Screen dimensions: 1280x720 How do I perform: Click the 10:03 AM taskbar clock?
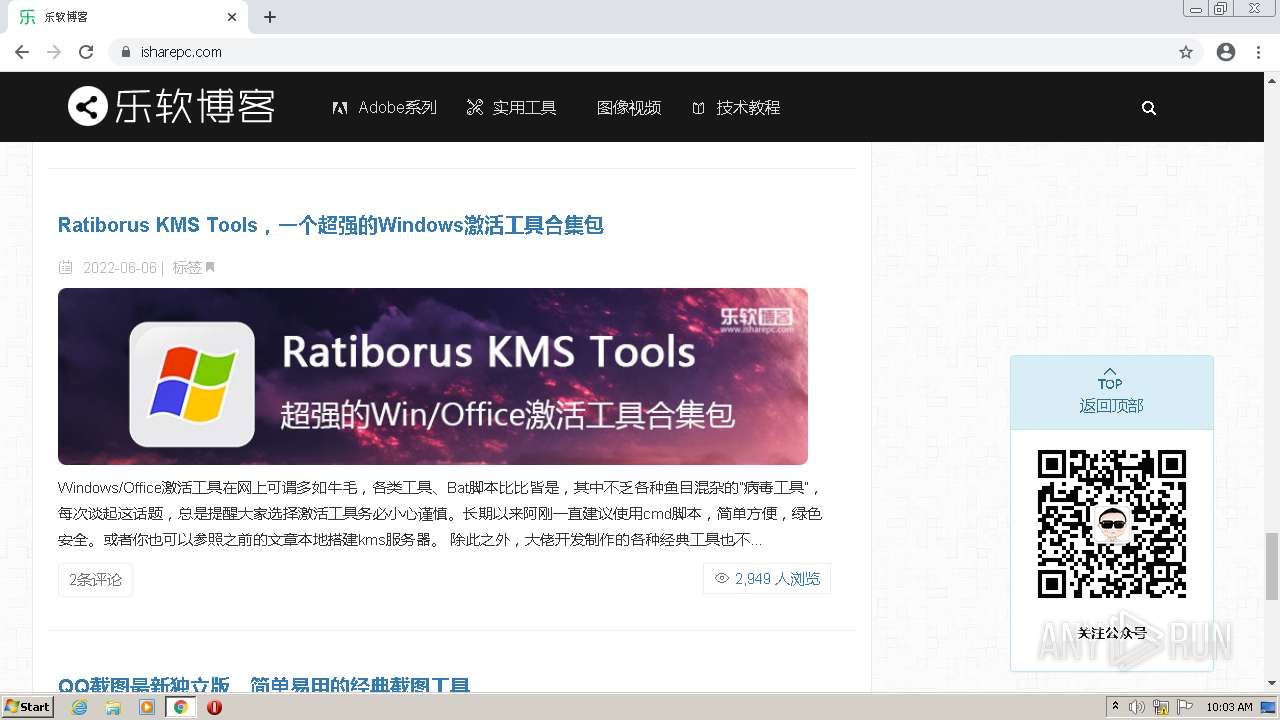point(1229,707)
